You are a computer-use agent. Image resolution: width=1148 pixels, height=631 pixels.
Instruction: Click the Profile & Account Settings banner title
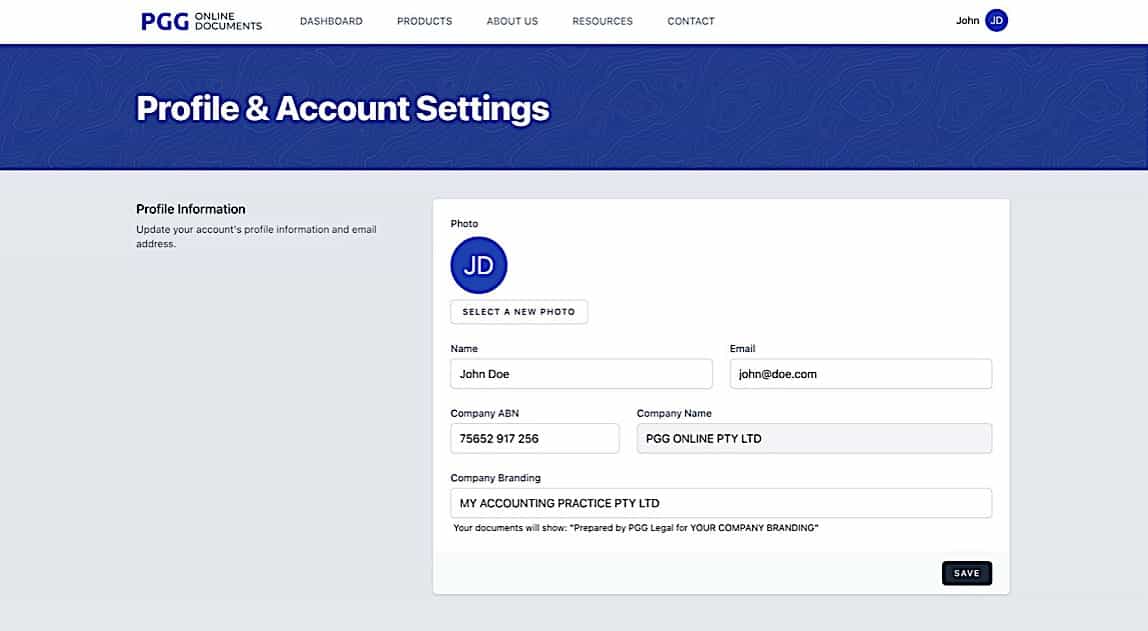tap(342, 107)
